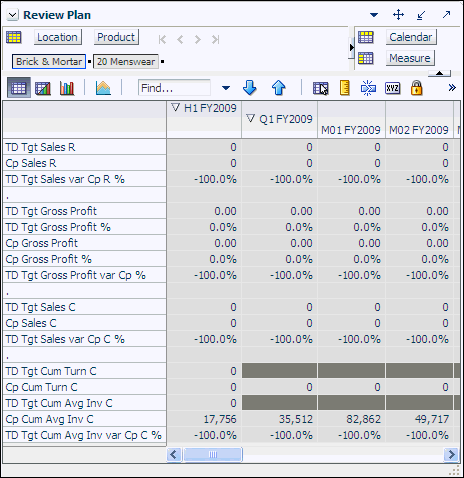This screenshot has width=464, height=478.
Task: Click the minimize arrow pointing down-left
Action: pyautogui.click(x=421, y=15)
